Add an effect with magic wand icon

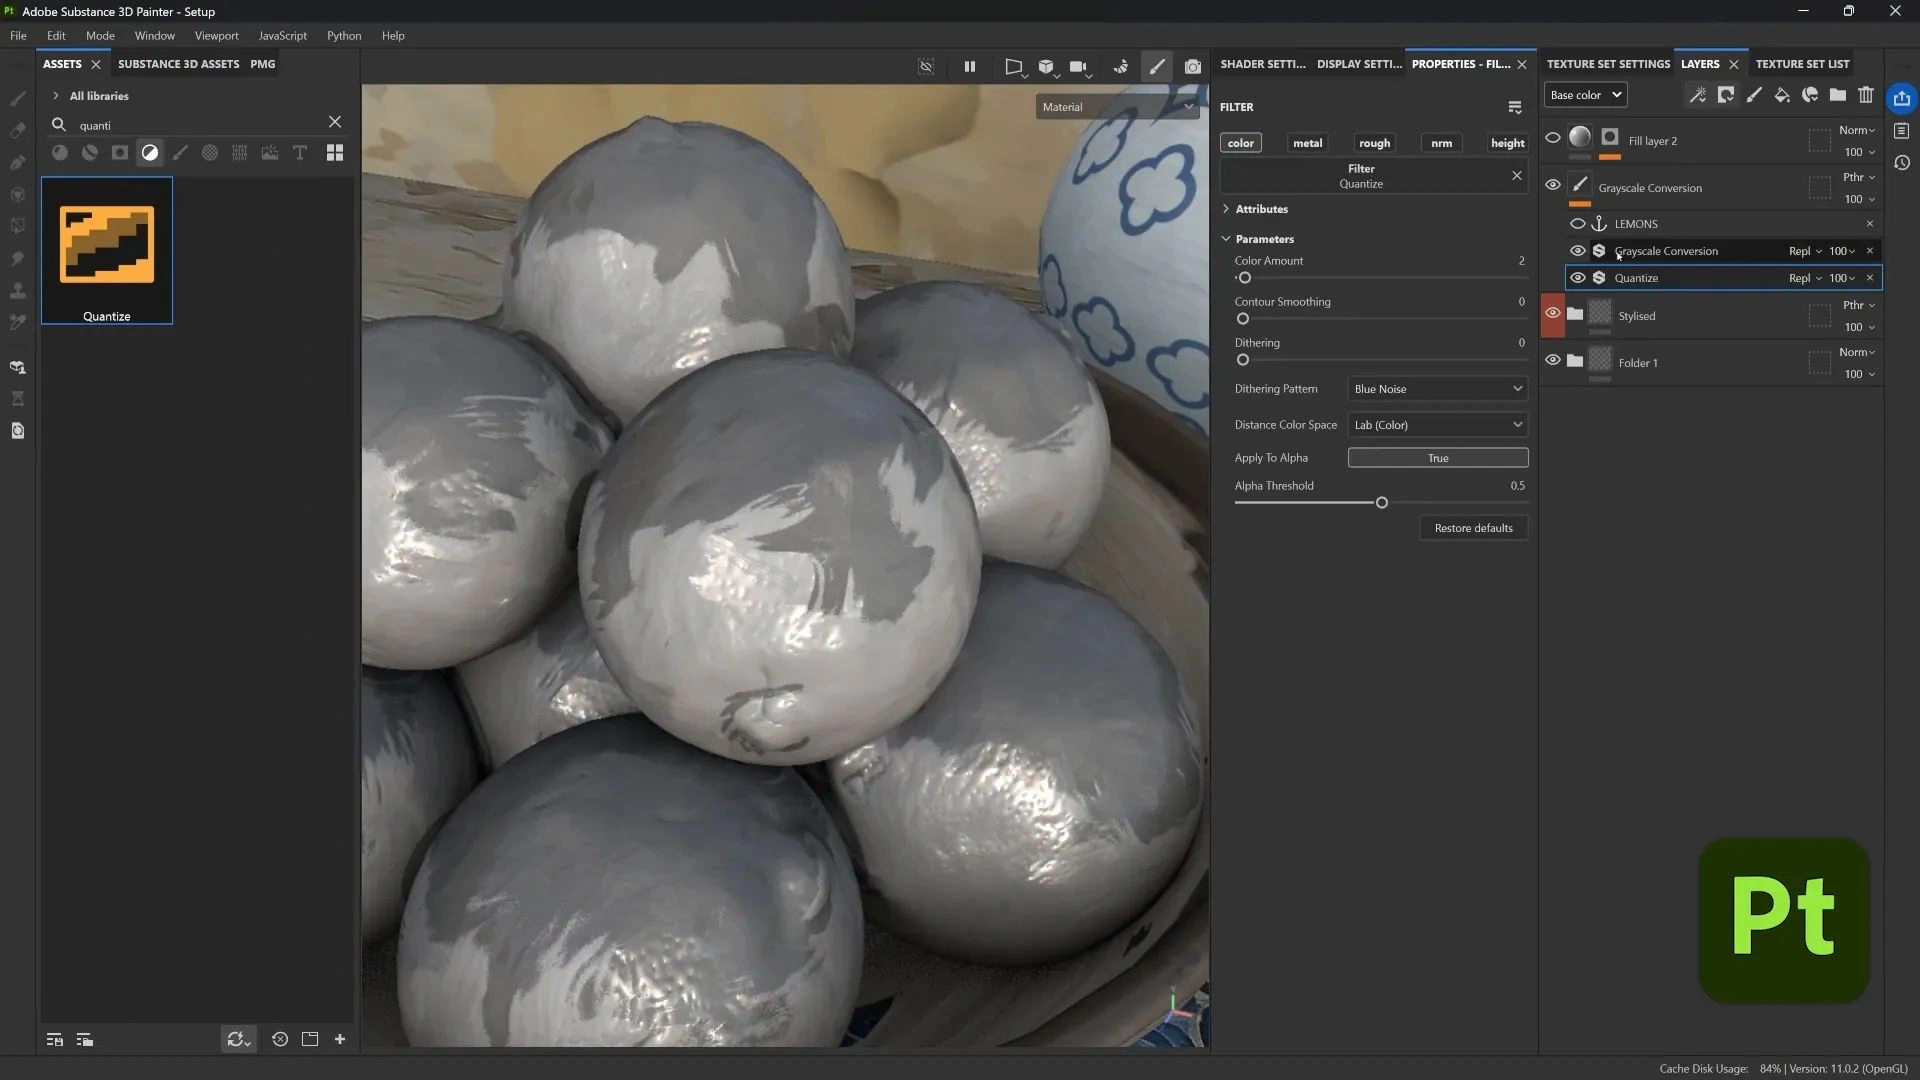(1697, 95)
